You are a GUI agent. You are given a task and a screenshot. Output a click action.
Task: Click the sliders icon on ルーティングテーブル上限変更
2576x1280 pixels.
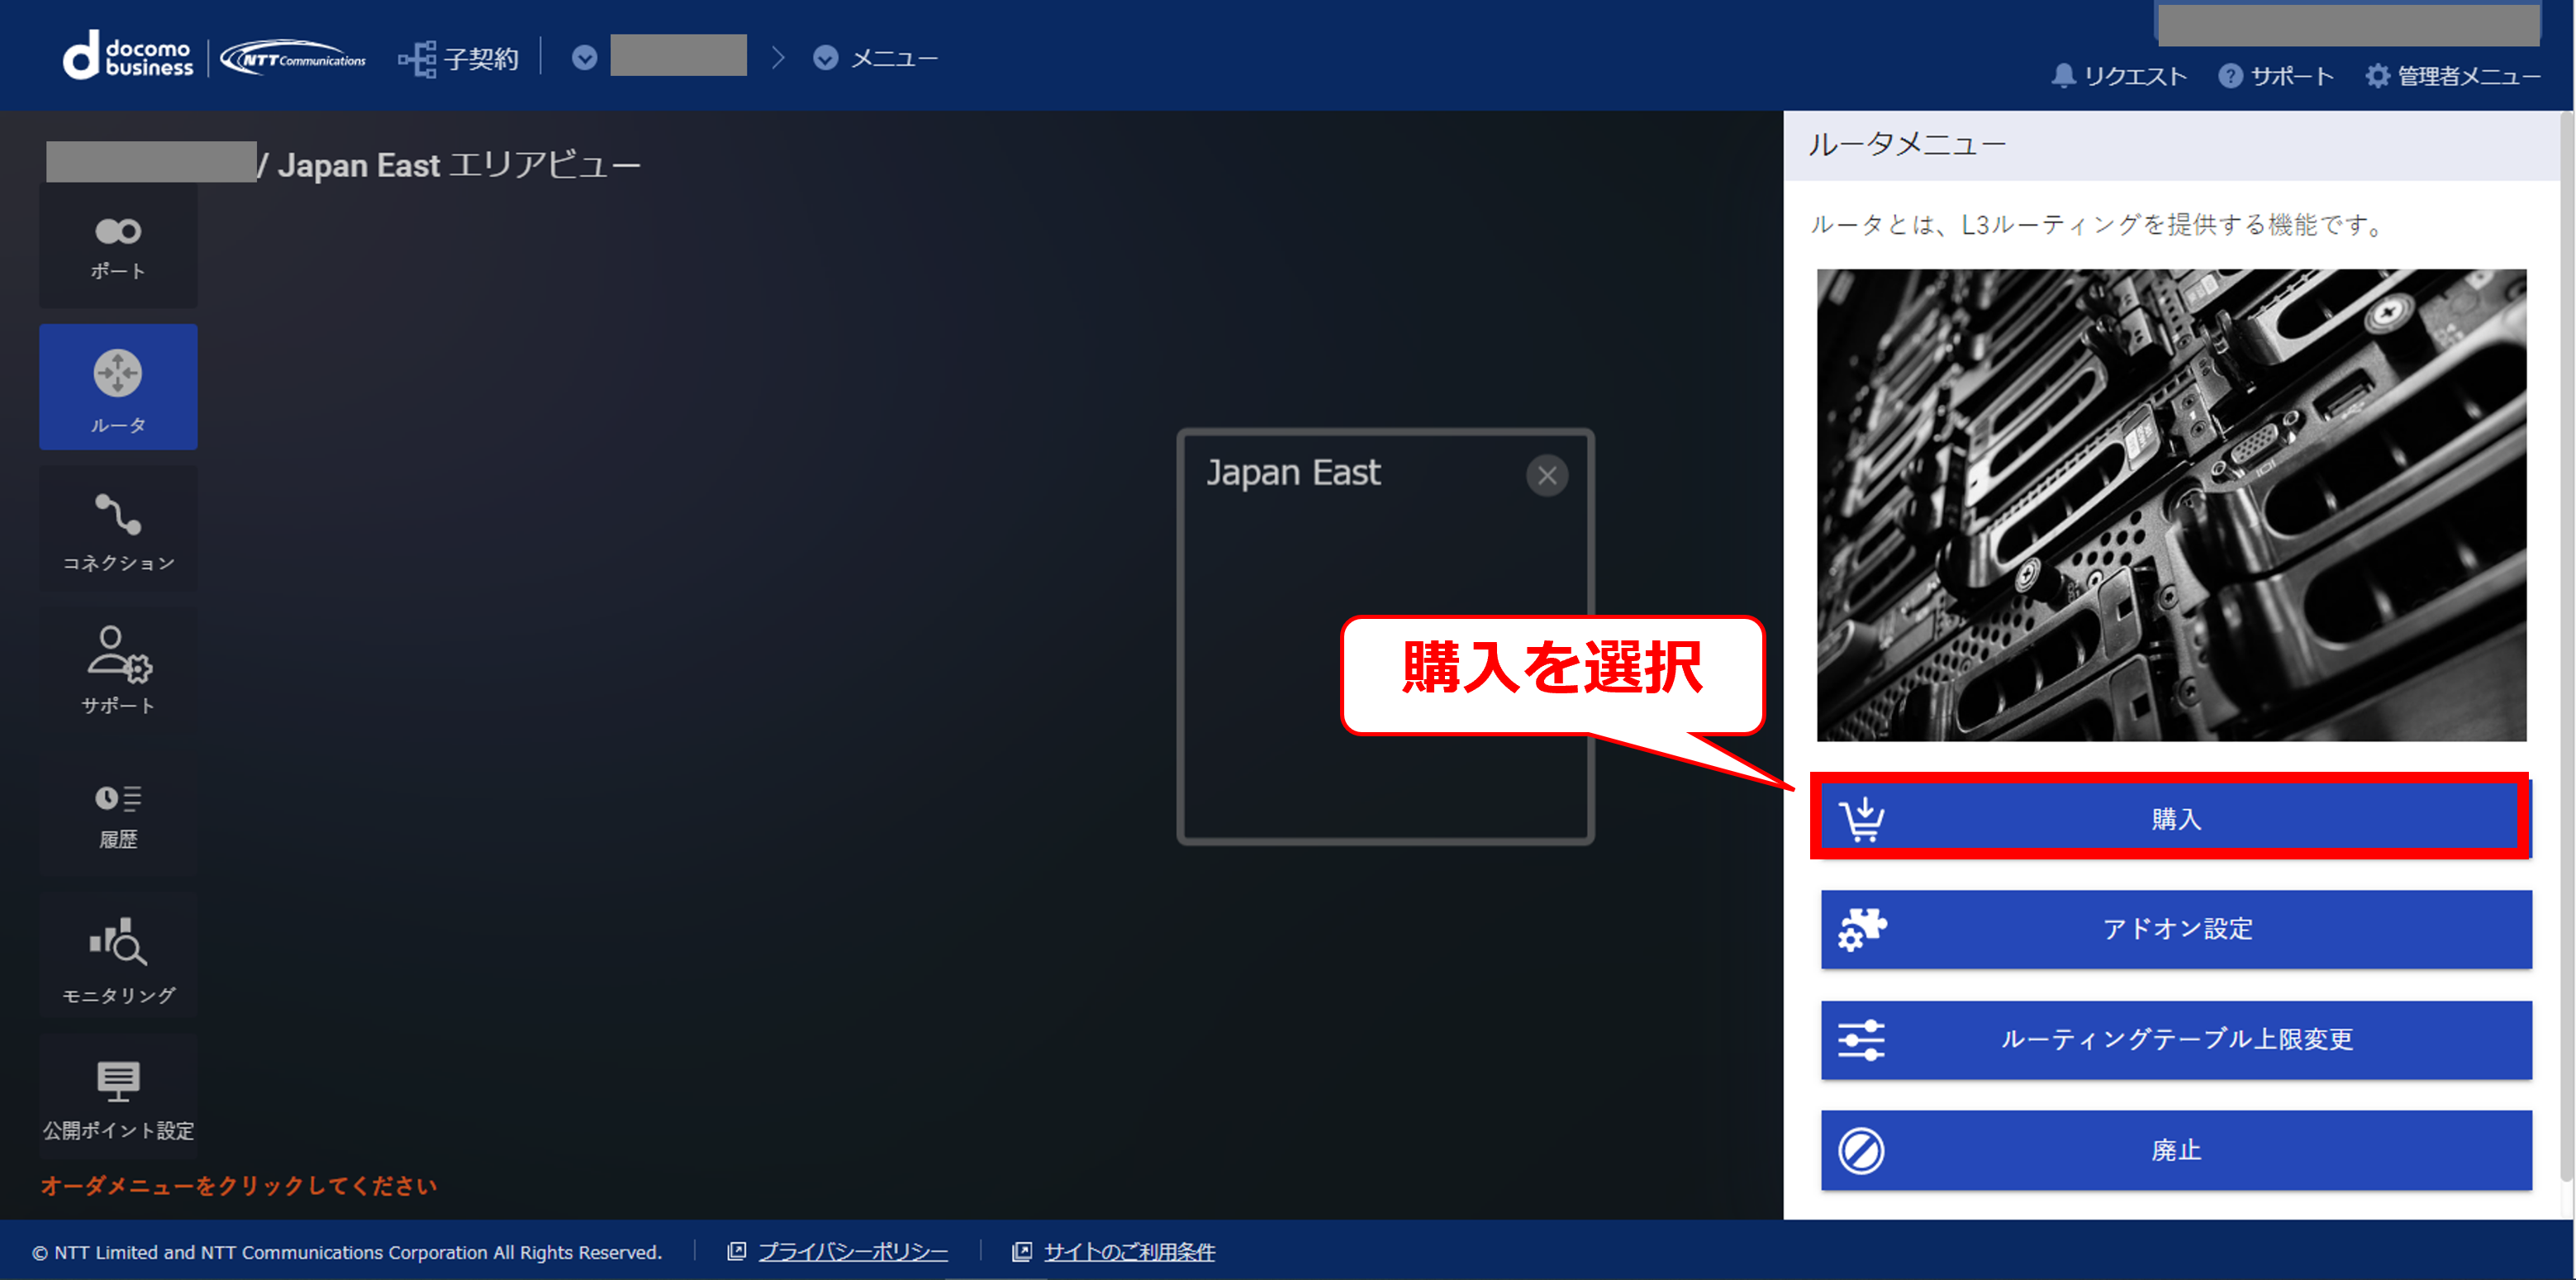click(1862, 1040)
